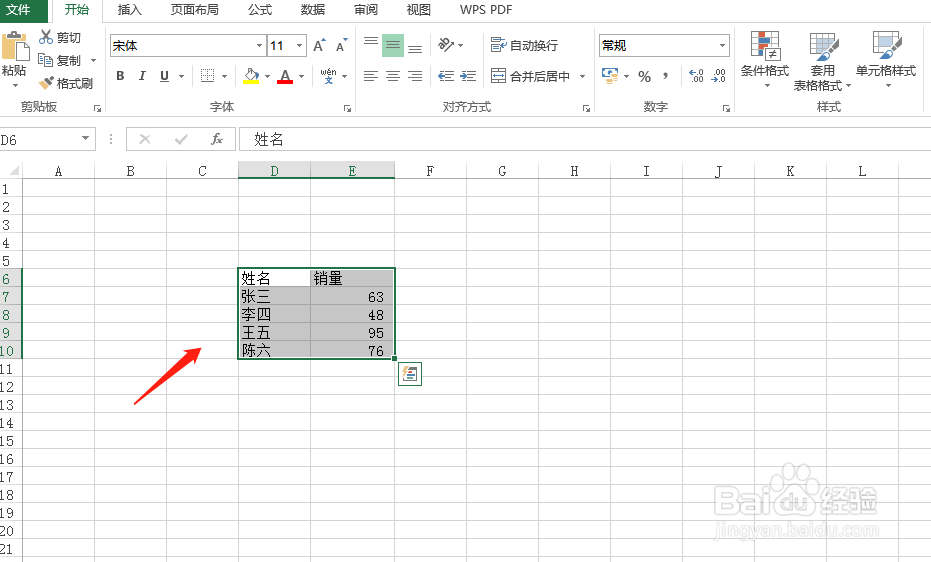
Task: Apply red font color A
Action: click(x=285, y=76)
